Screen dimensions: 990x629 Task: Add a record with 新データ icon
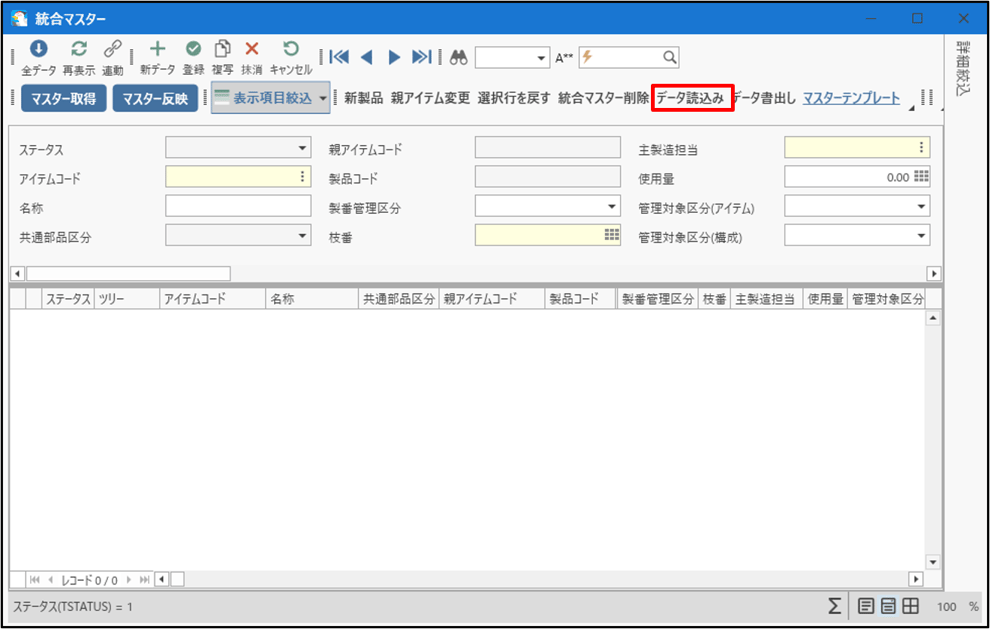click(x=157, y=50)
